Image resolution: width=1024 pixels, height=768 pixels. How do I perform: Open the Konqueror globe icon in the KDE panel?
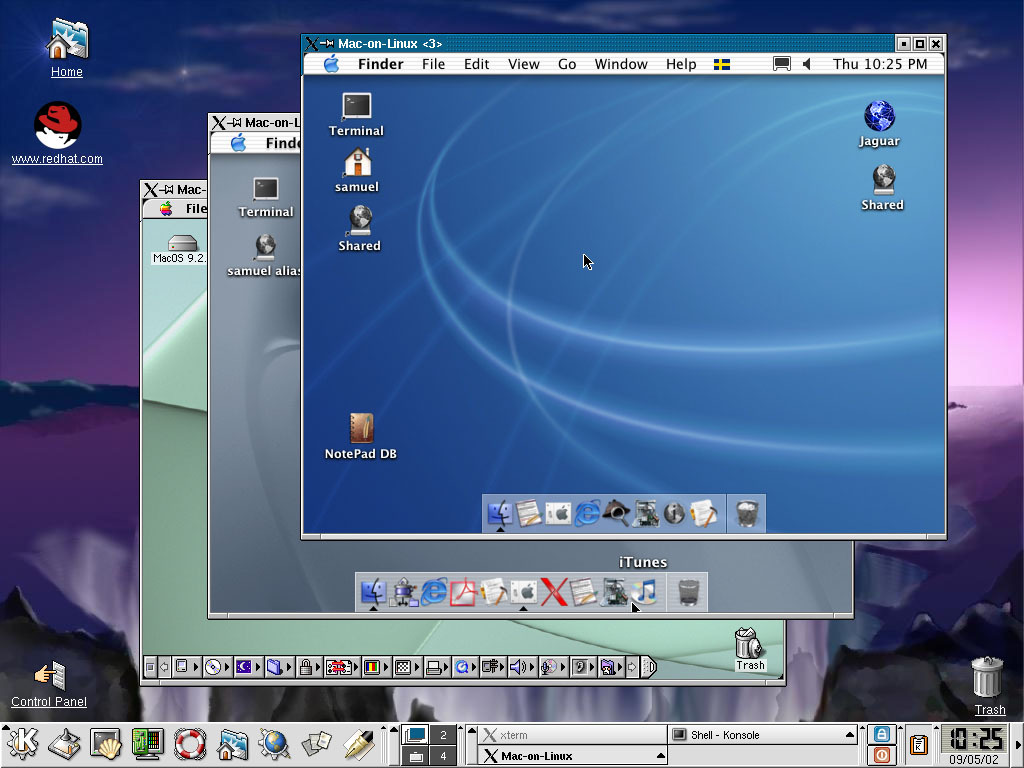[274, 744]
